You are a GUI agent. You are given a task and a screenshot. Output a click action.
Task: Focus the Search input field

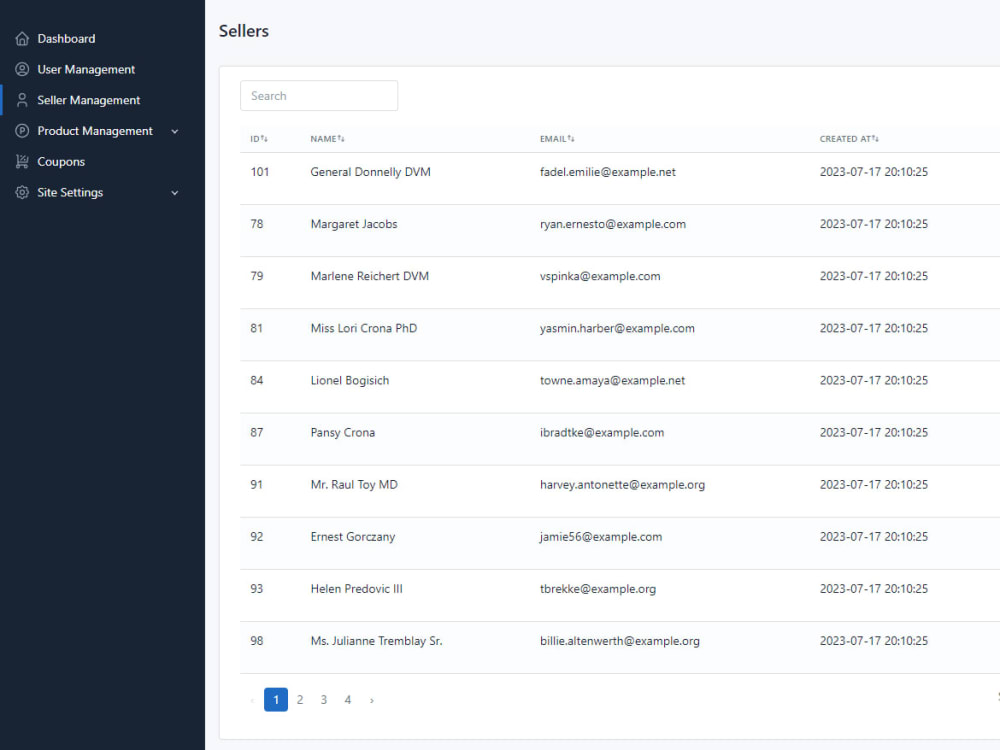(319, 96)
